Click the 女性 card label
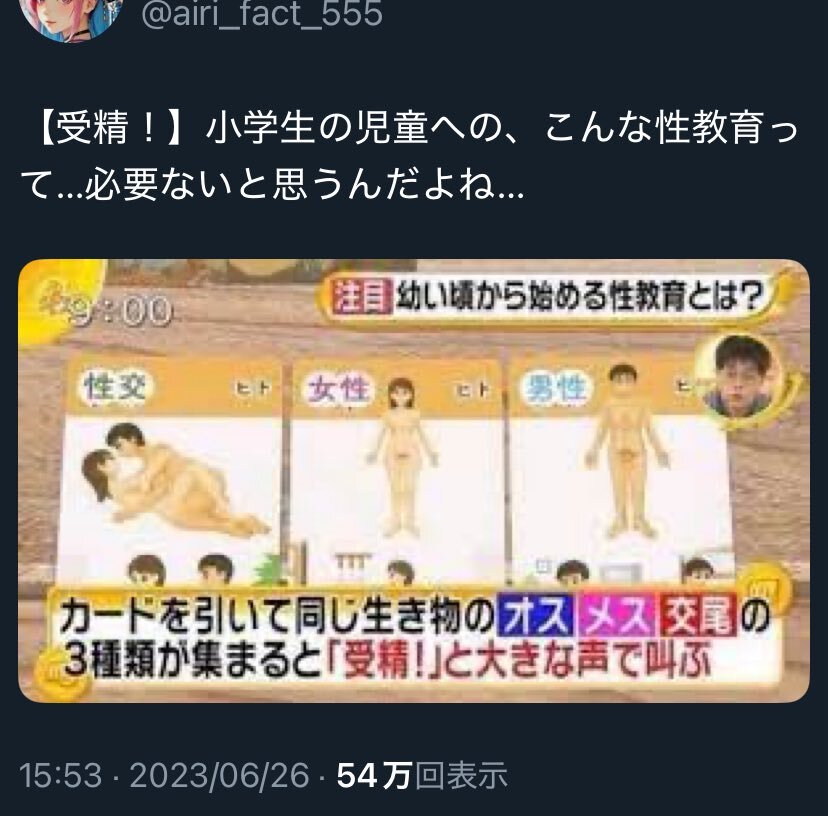 [340, 389]
